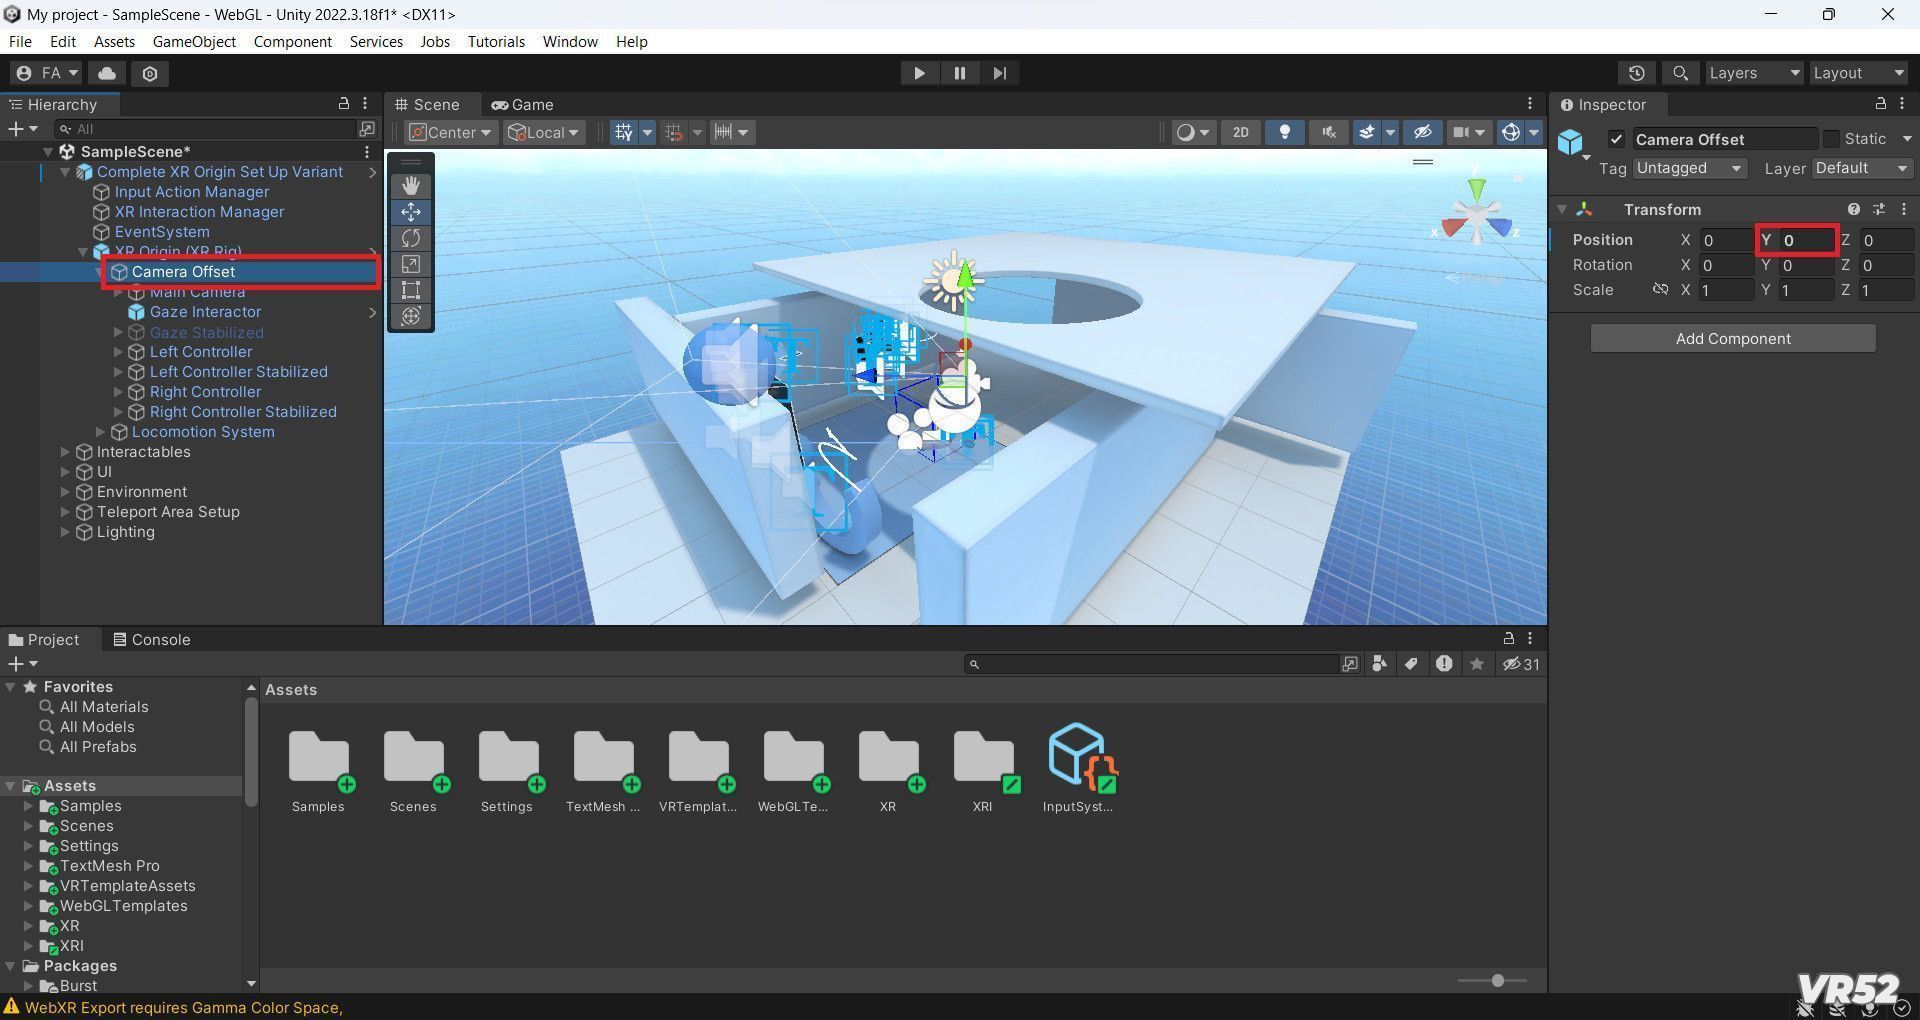Click the favorites star icon in Project
1920x1020 pixels.
point(1477,664)
